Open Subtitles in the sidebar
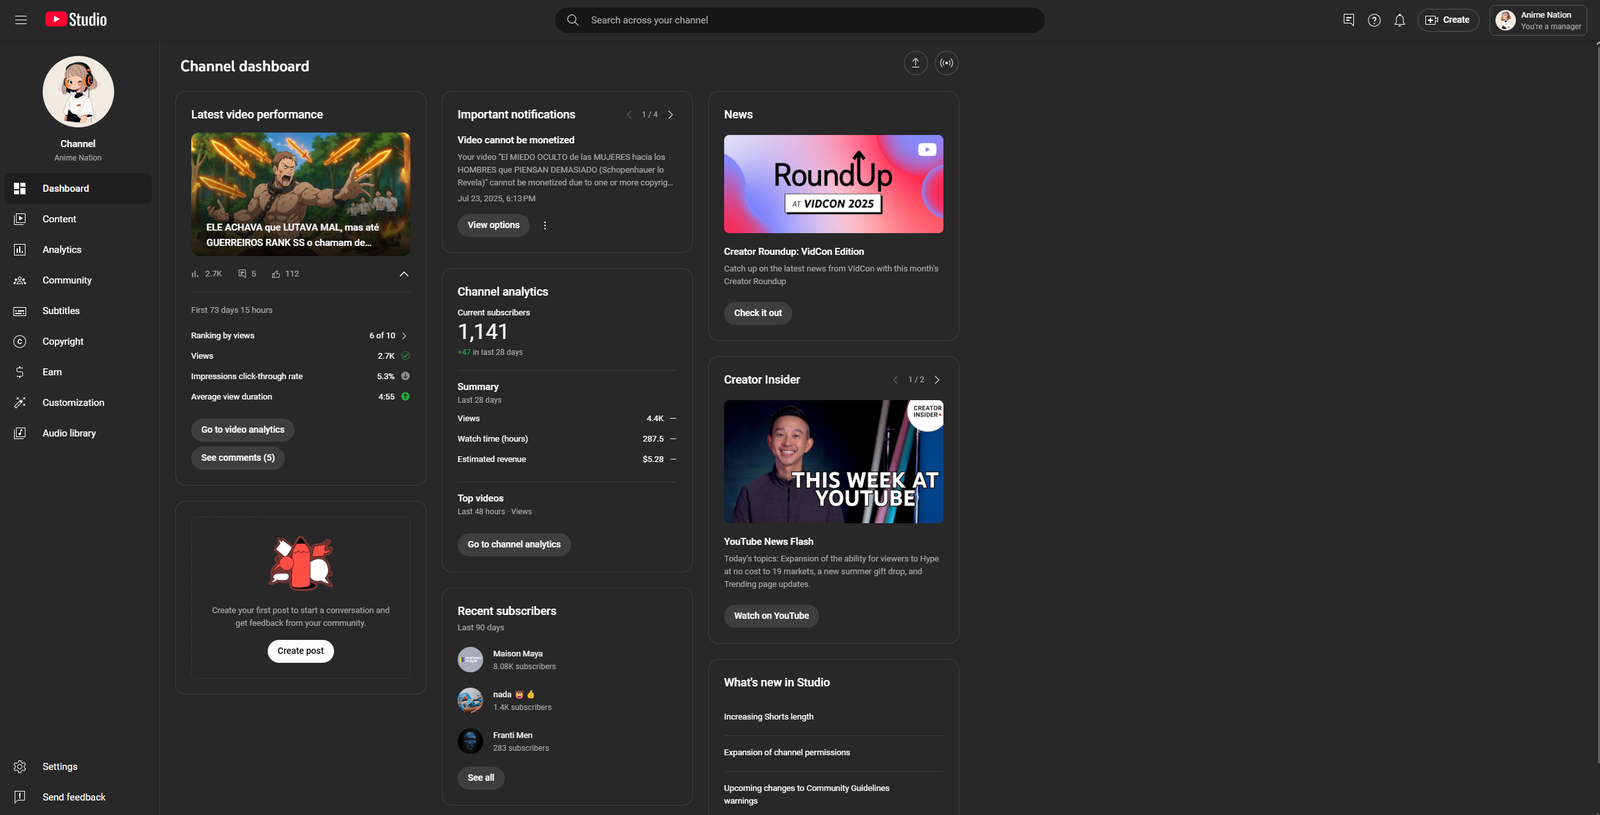 click(78, 311)
